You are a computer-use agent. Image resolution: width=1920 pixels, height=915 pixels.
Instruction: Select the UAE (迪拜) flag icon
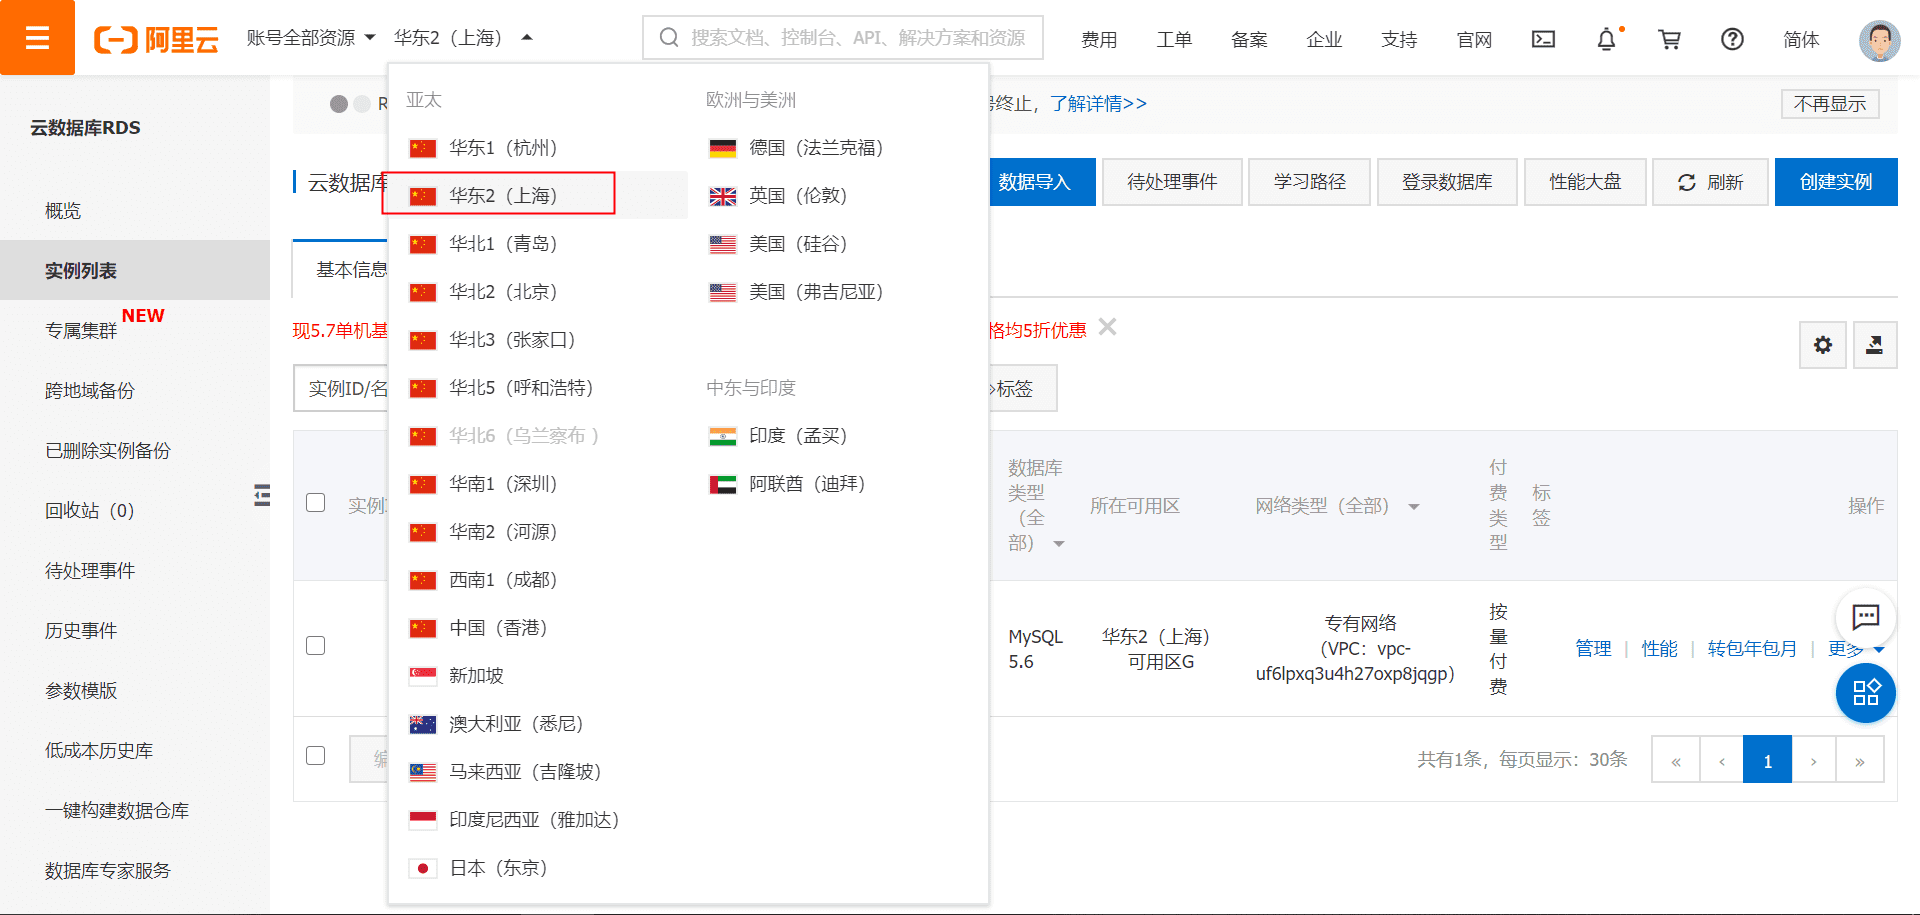[723, 484]
